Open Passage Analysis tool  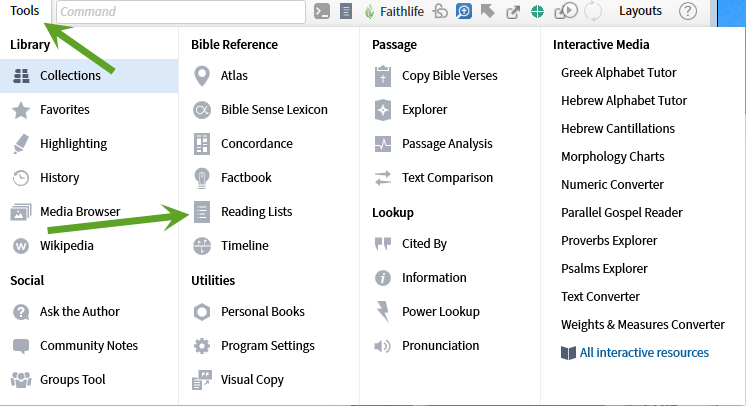(447, 144)
